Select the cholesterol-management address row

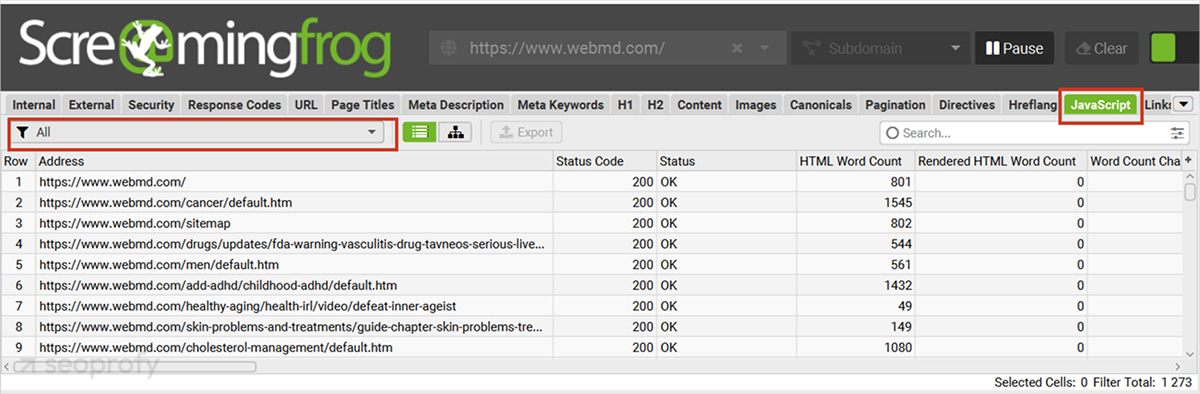(294, 348)
